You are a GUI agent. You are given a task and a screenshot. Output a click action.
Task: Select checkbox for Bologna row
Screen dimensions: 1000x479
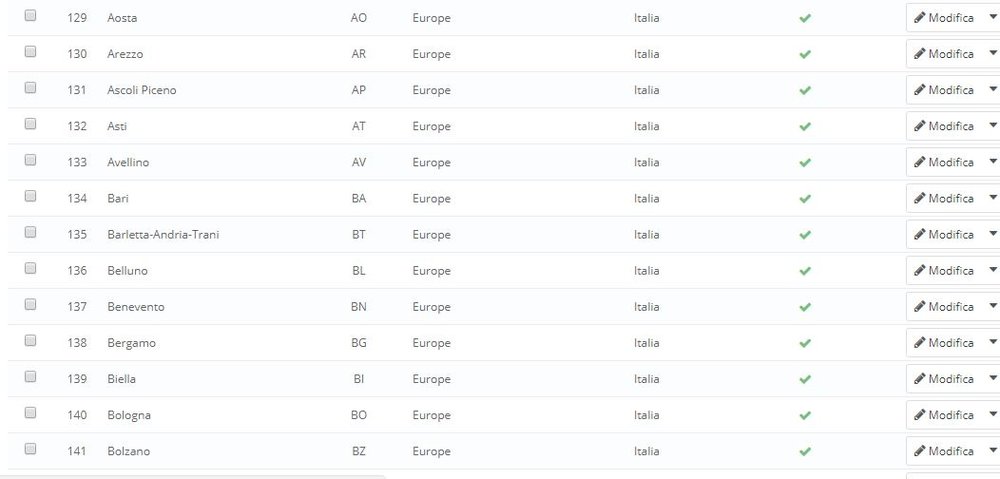[x=30, y=413]
